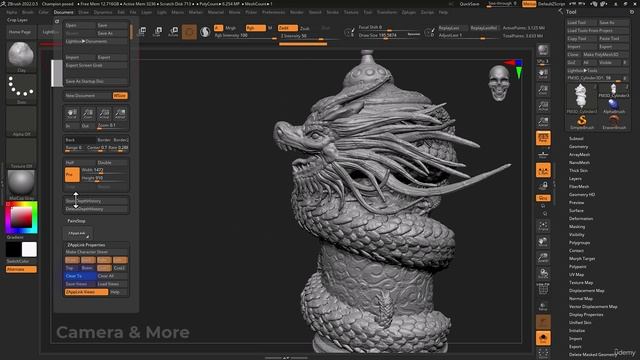This screenshot has width=640, height=360.
Task: Click the Floor grid icon on right shelf
Action: point(543,154)
